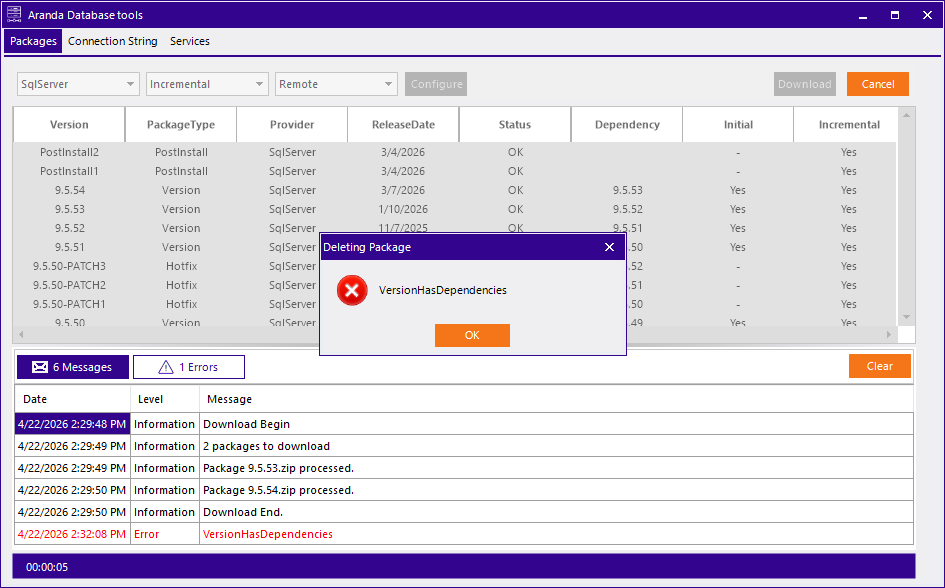Switch to the Connection String tab
Image resolution: width=945 pixels, height=588 pixels.
click(113, 41)
